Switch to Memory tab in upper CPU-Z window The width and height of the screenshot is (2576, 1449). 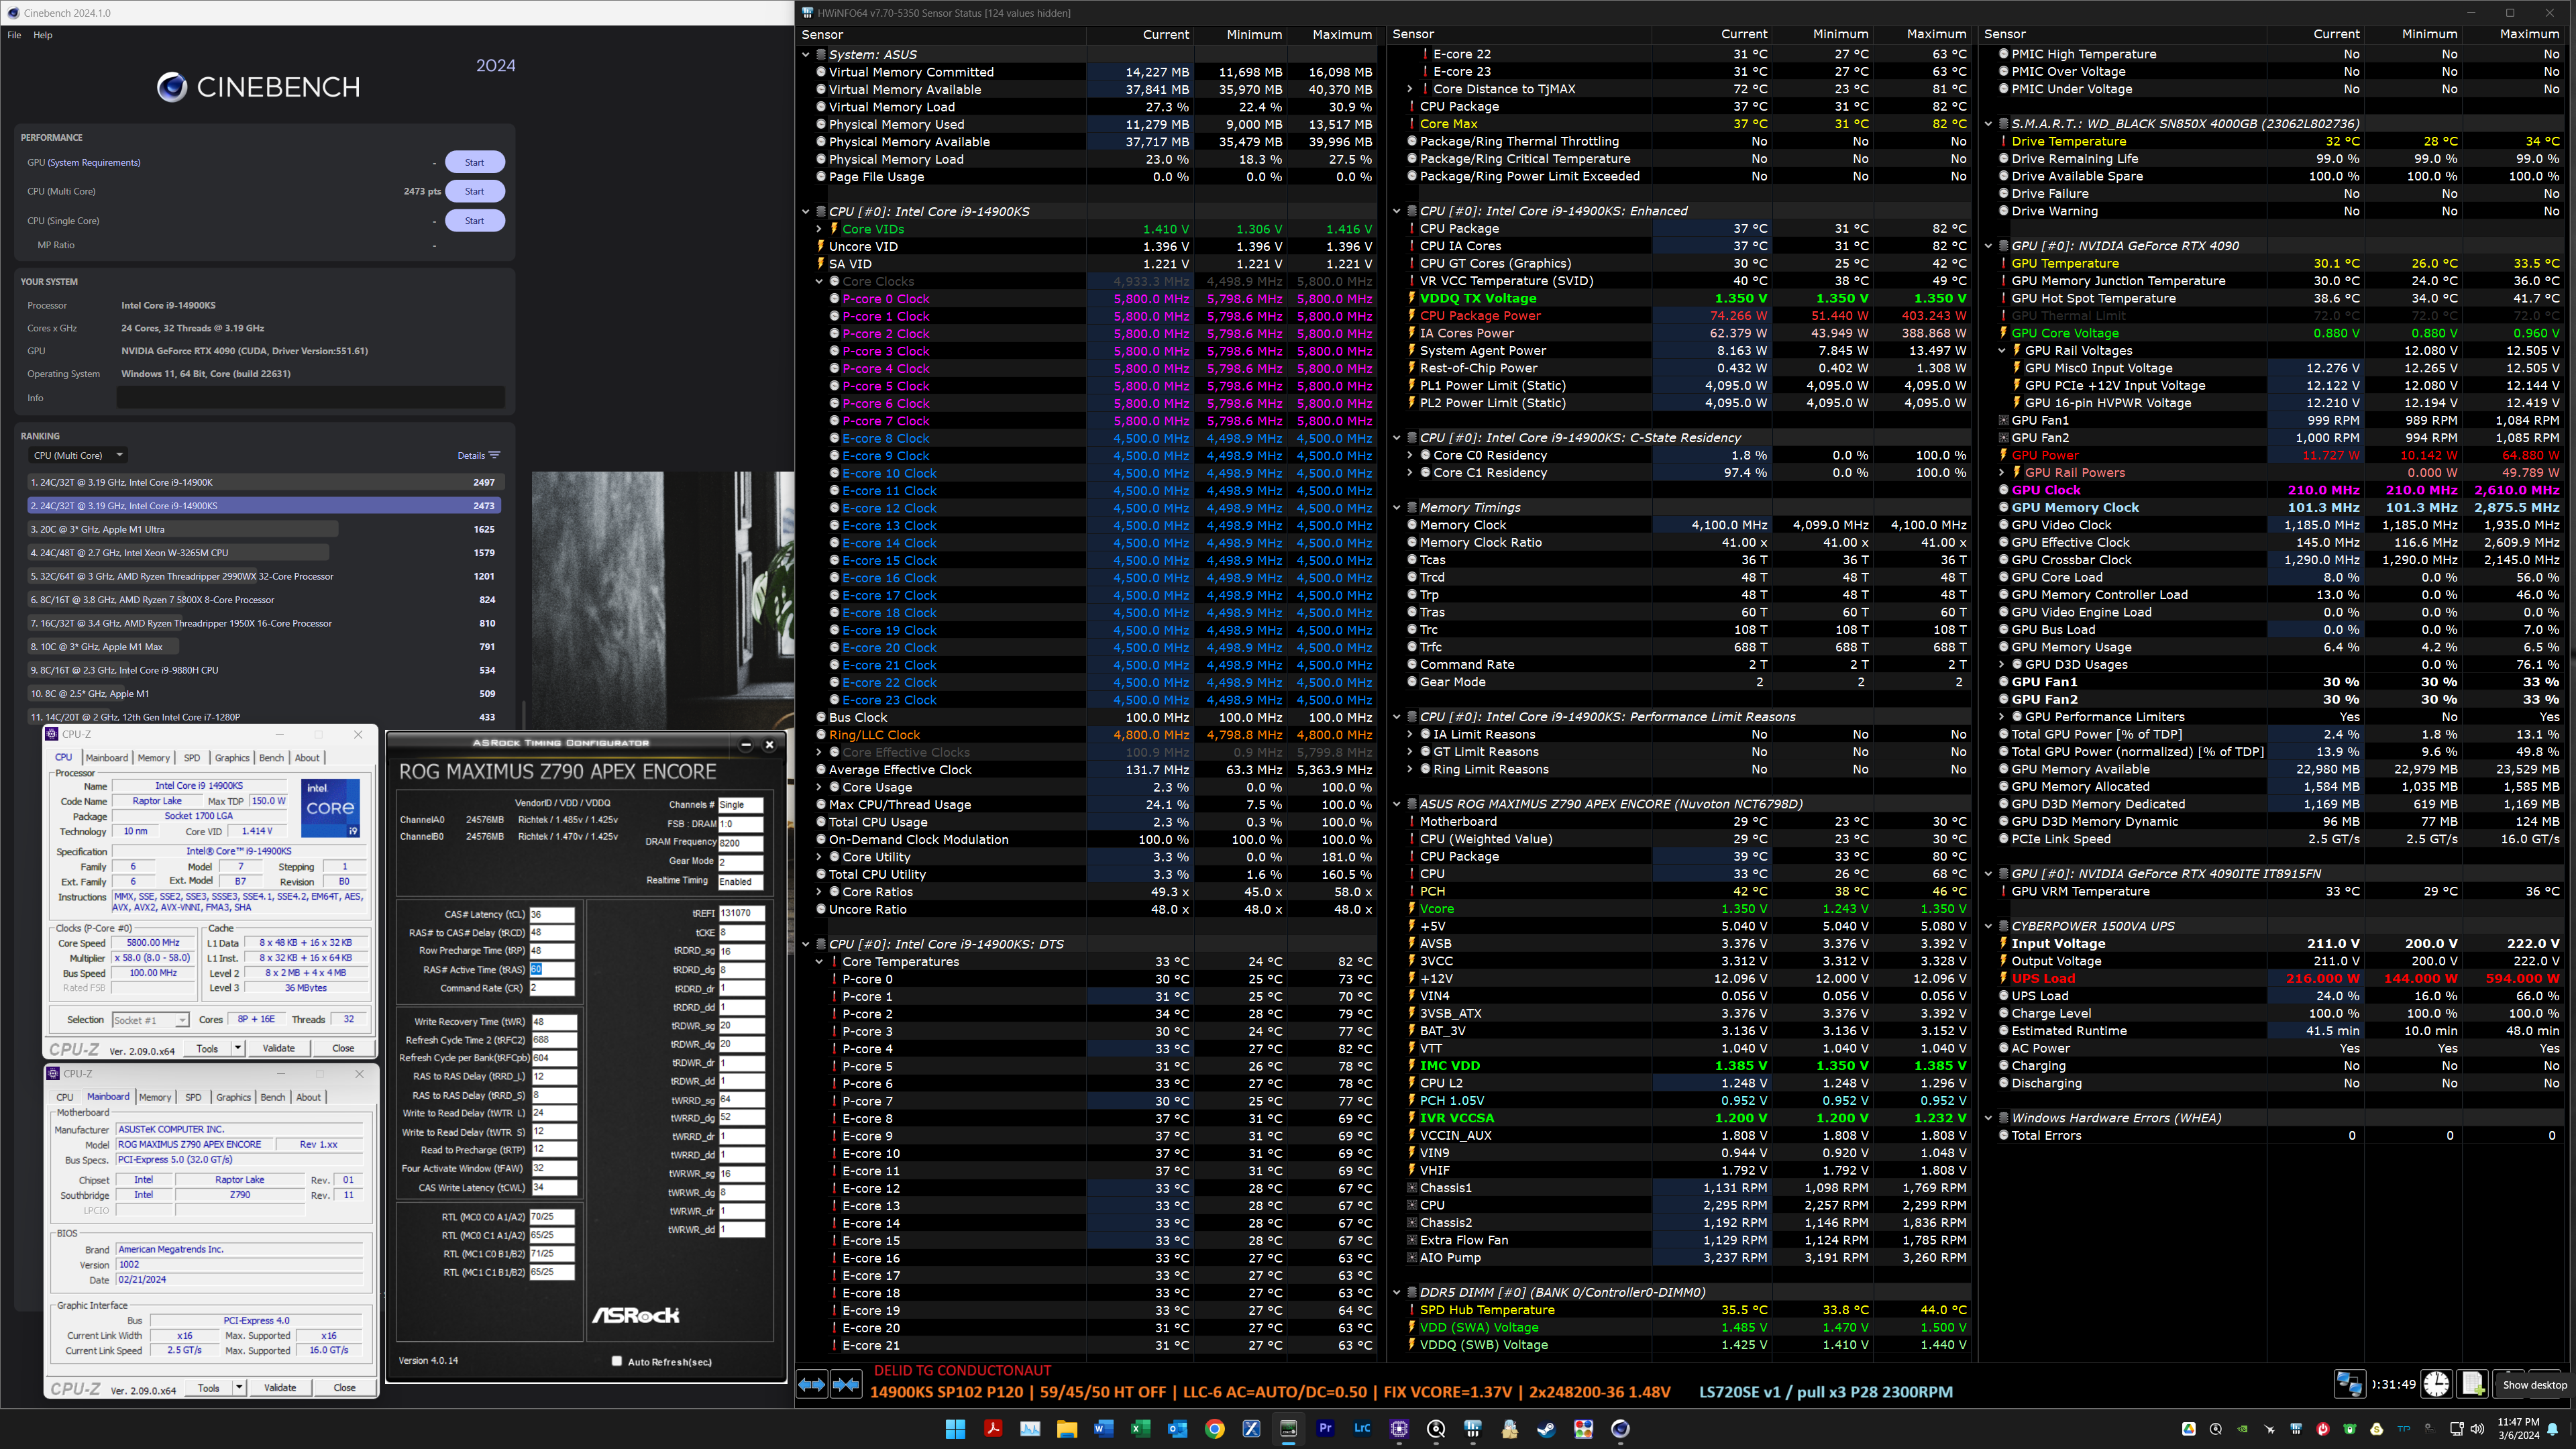pos(153,758)
